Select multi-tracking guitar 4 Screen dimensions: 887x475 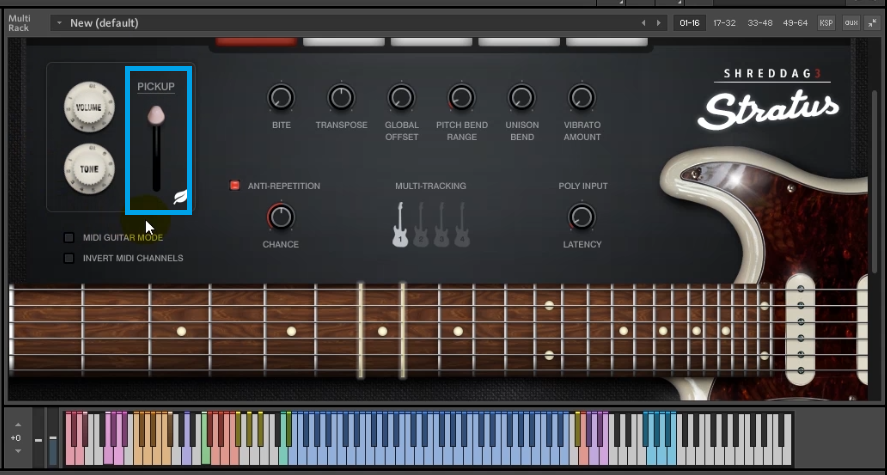click(462, 224)
